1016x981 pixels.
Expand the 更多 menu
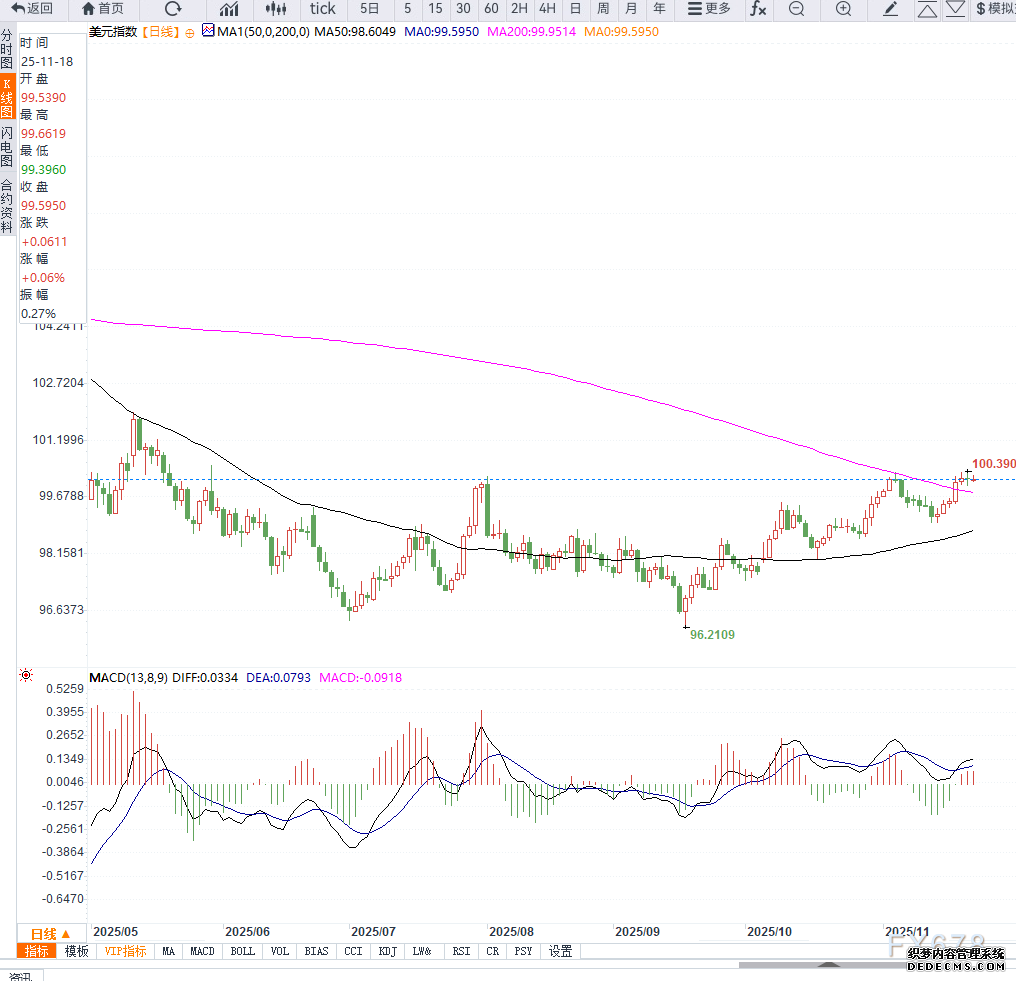coord(709,9)
